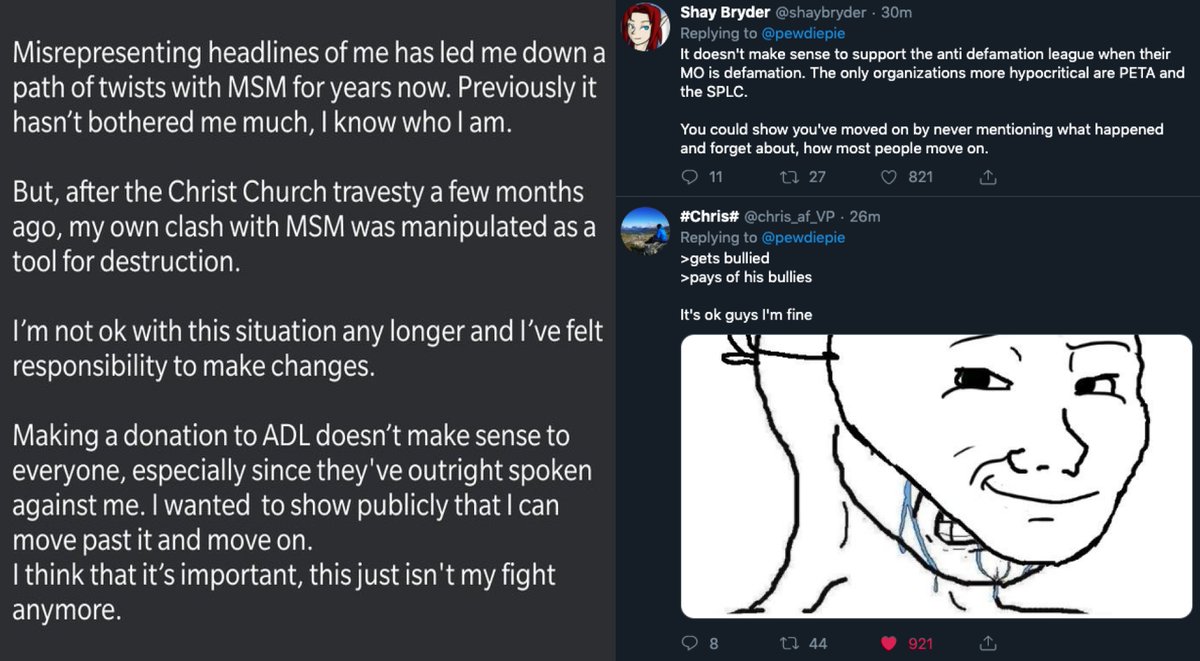Enlarge the crying wojak meme image
1200x661 pixels.
pyautogui.click(x=936, y=475)
